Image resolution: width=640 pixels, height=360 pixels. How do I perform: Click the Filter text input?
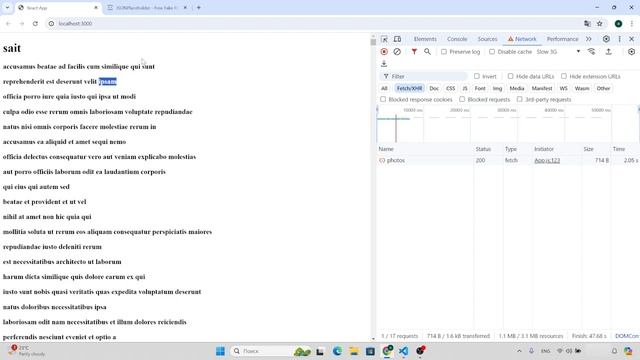(x=424, y=76)
